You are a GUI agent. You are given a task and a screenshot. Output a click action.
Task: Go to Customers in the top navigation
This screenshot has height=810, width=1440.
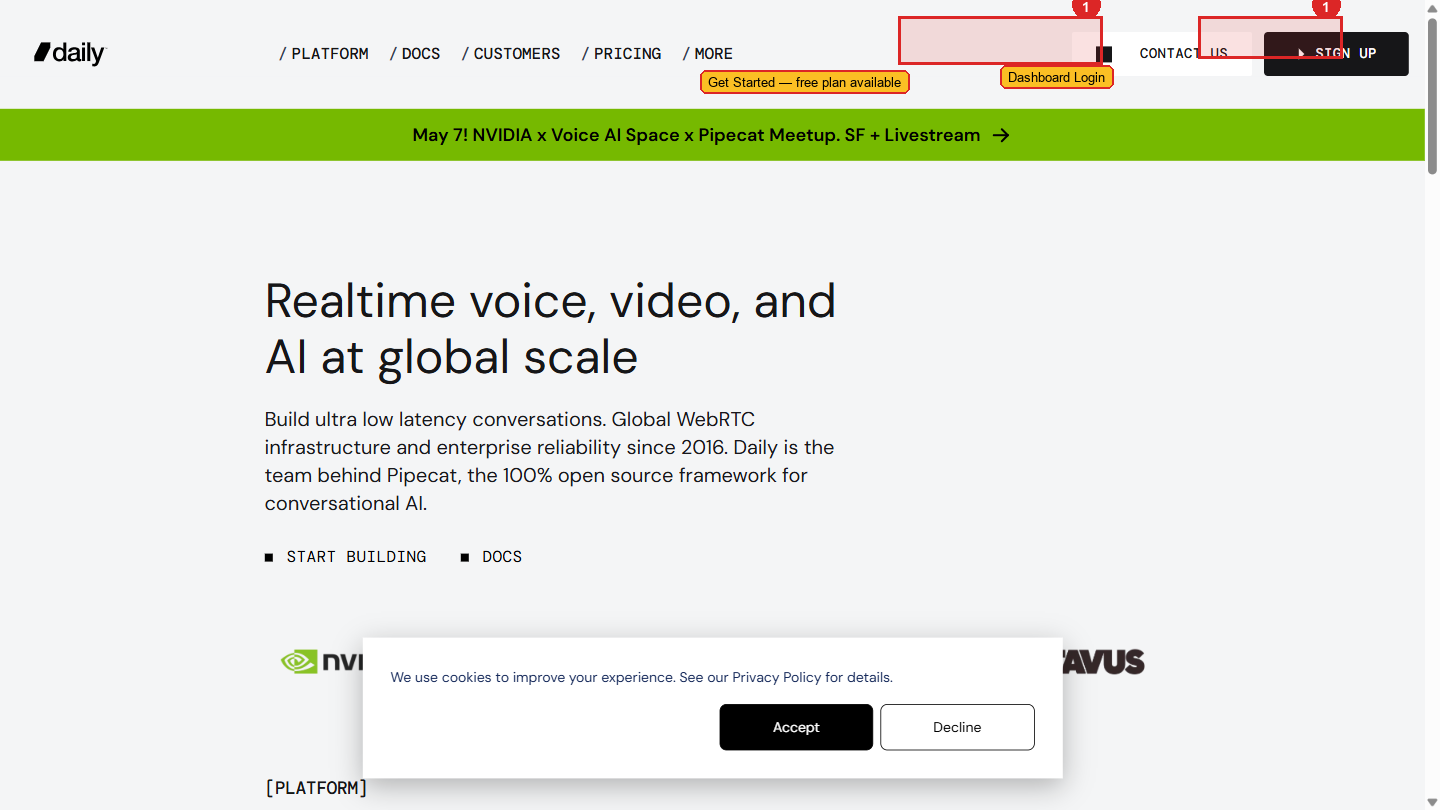coord(511,54)
